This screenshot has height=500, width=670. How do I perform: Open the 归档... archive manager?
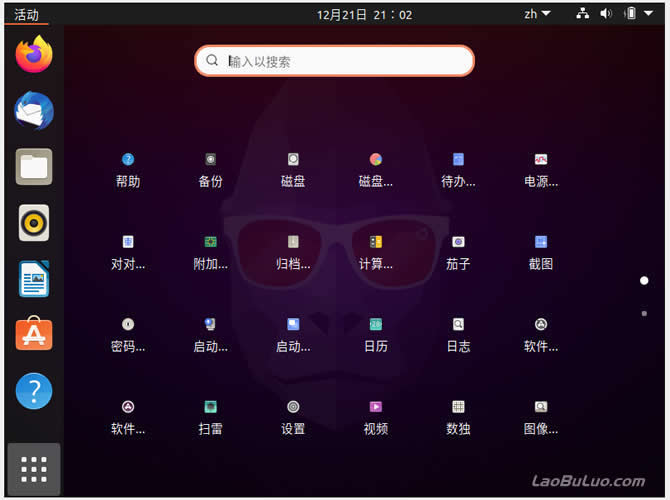point(293,253)
